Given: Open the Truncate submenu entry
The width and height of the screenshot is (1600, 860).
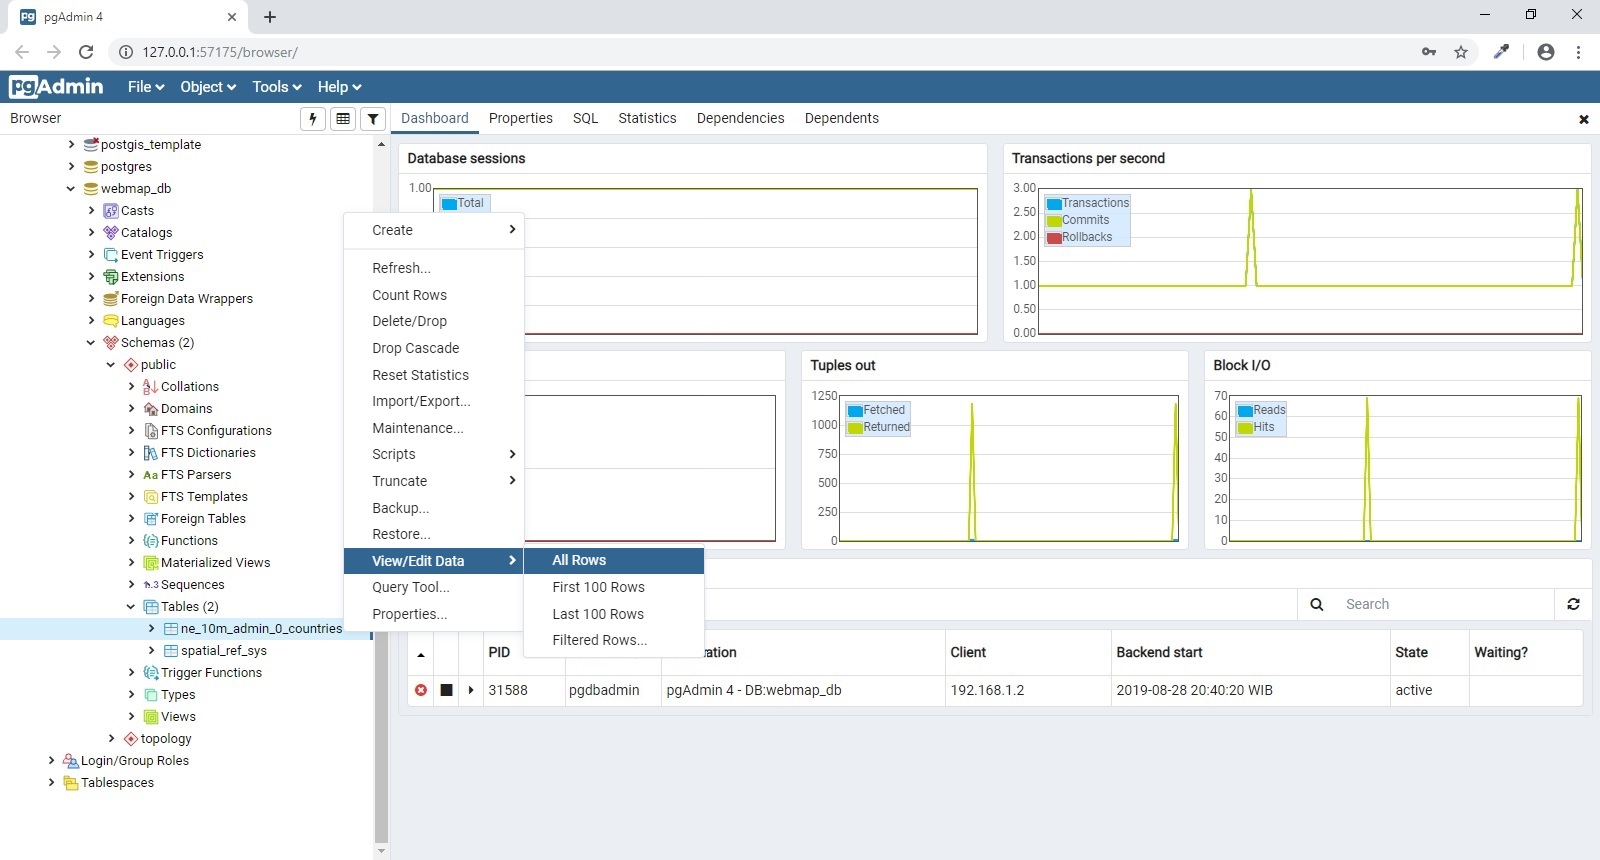Looking at the screenshot, I should click(x=433, y=482).
